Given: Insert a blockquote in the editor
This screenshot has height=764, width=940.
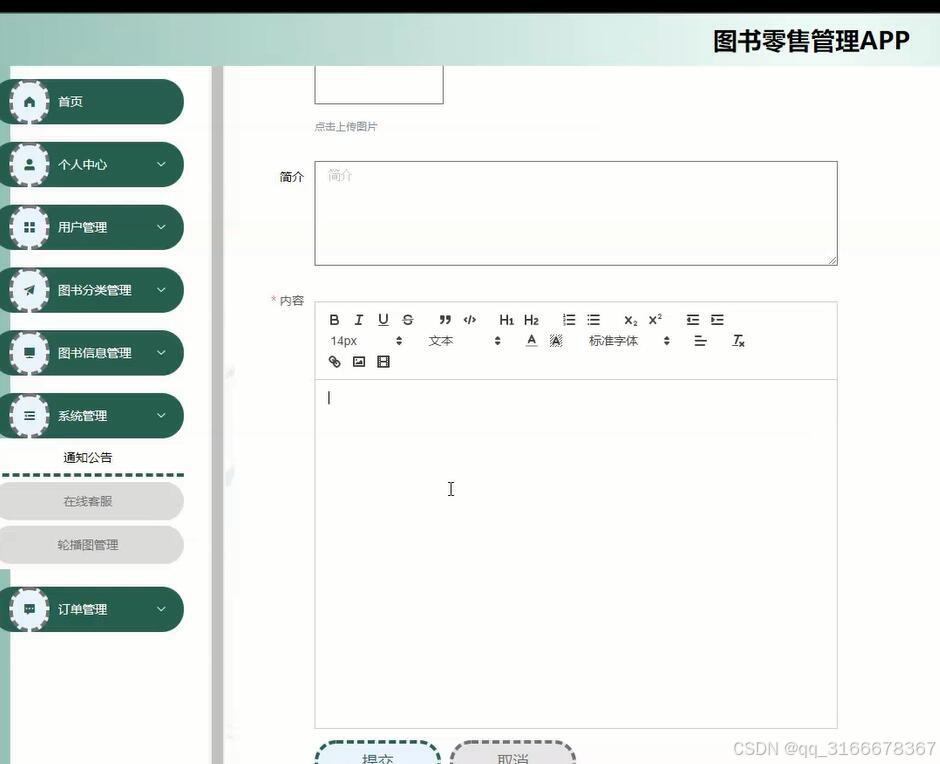Looking at the screenshot, I should coord(445,320).
